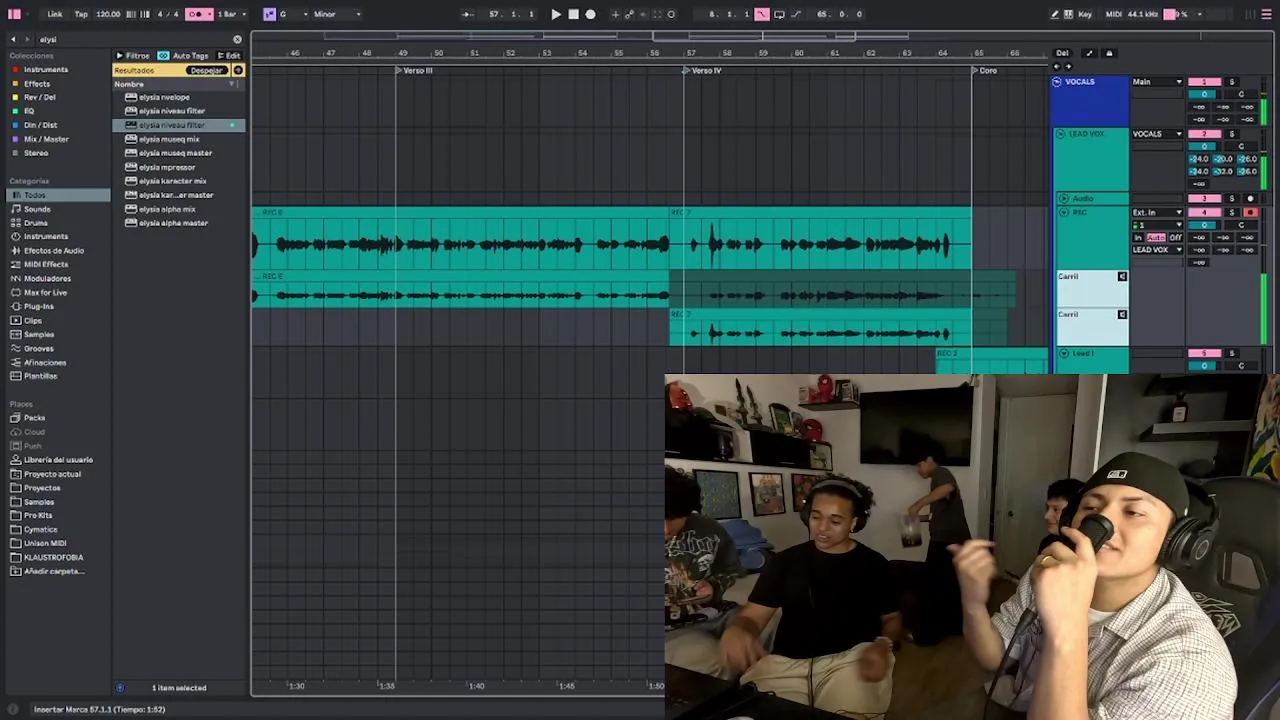This screenshot has width=1280, height=720.
Task: Open Samples category
Action: [x=39, y=334]
